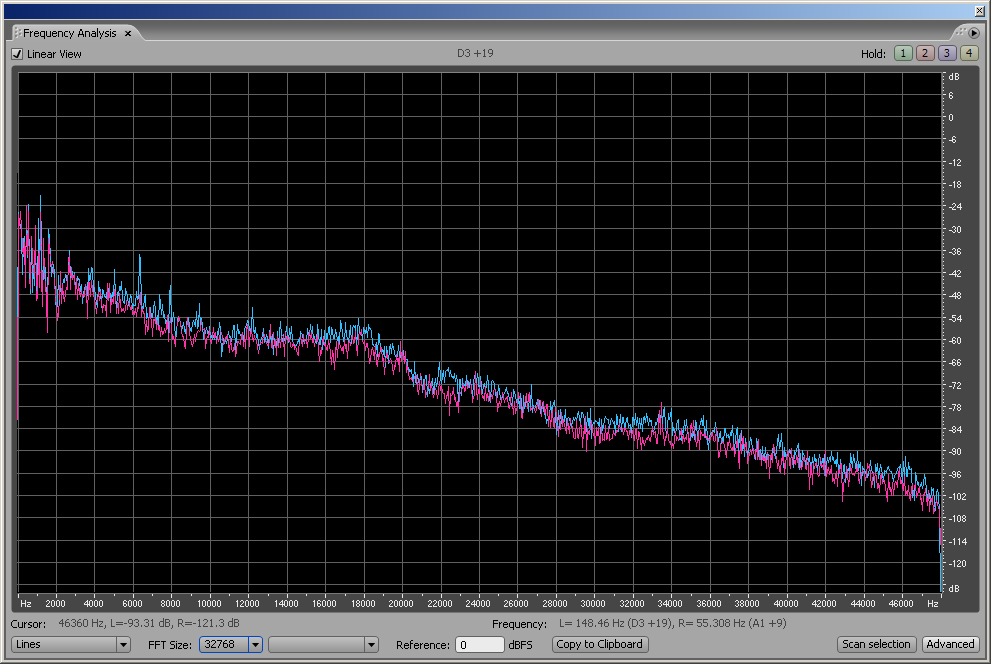991x664 pixels.
Task: Expand the FFT Size dropdown
Action: (x=255, y=645)
